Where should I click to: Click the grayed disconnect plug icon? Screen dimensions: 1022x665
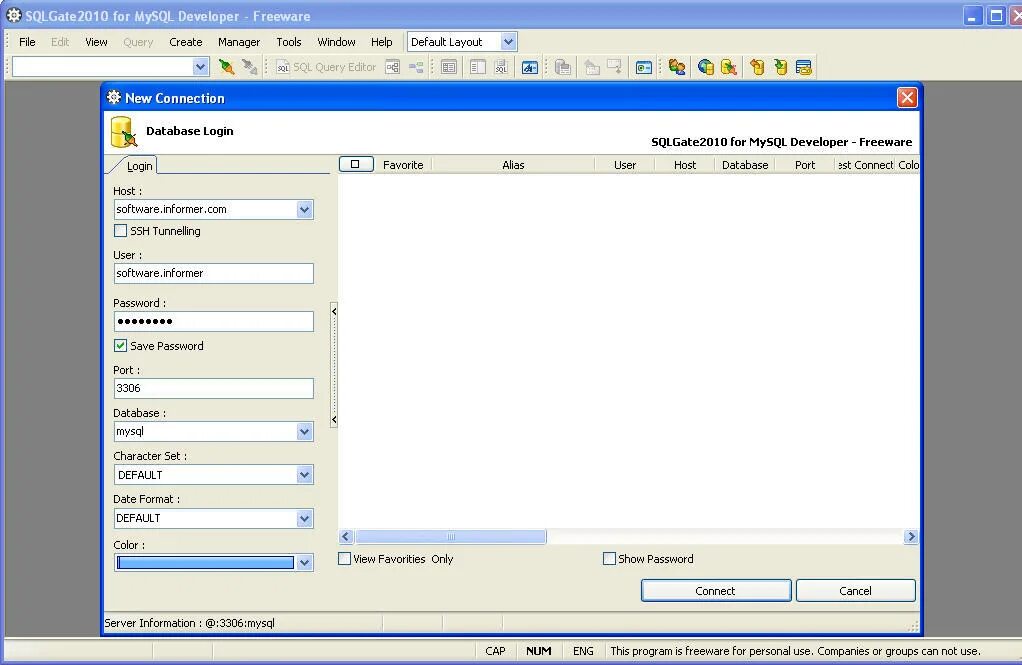[x=249, y=66]
